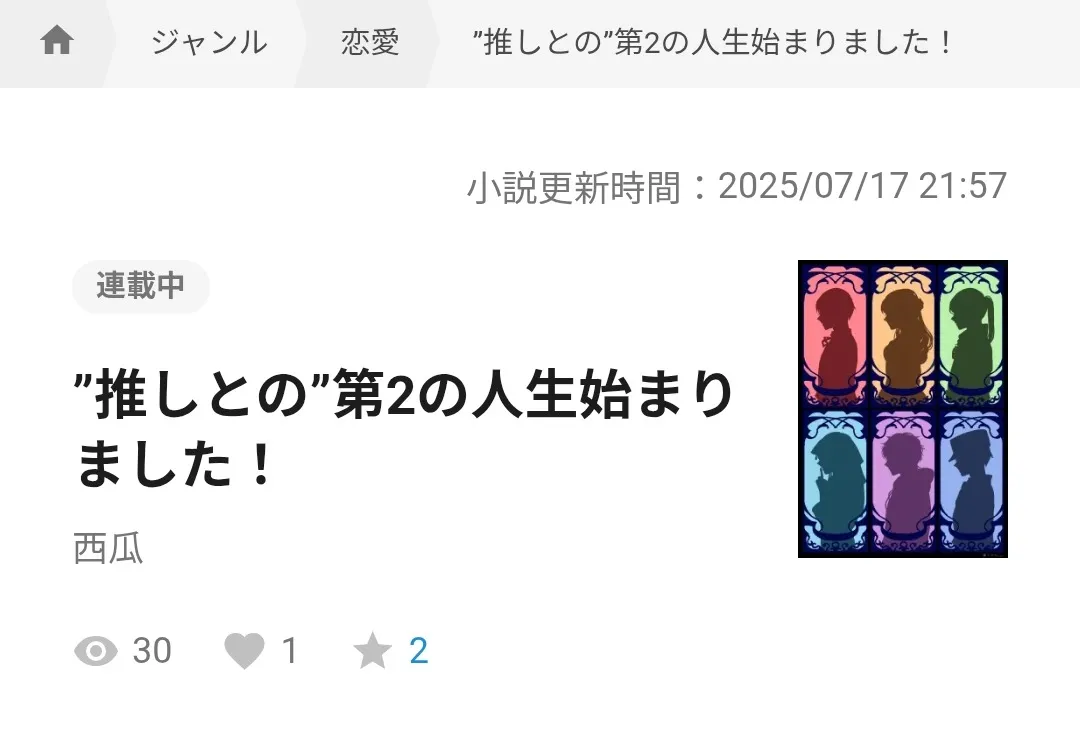
Task: Go to home via house icon
Action: point(57,40)
